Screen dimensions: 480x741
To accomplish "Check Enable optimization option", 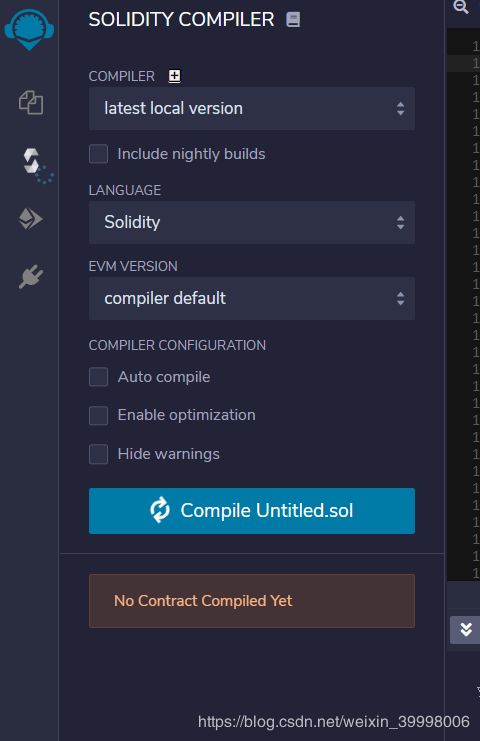I will pos(98,415).
